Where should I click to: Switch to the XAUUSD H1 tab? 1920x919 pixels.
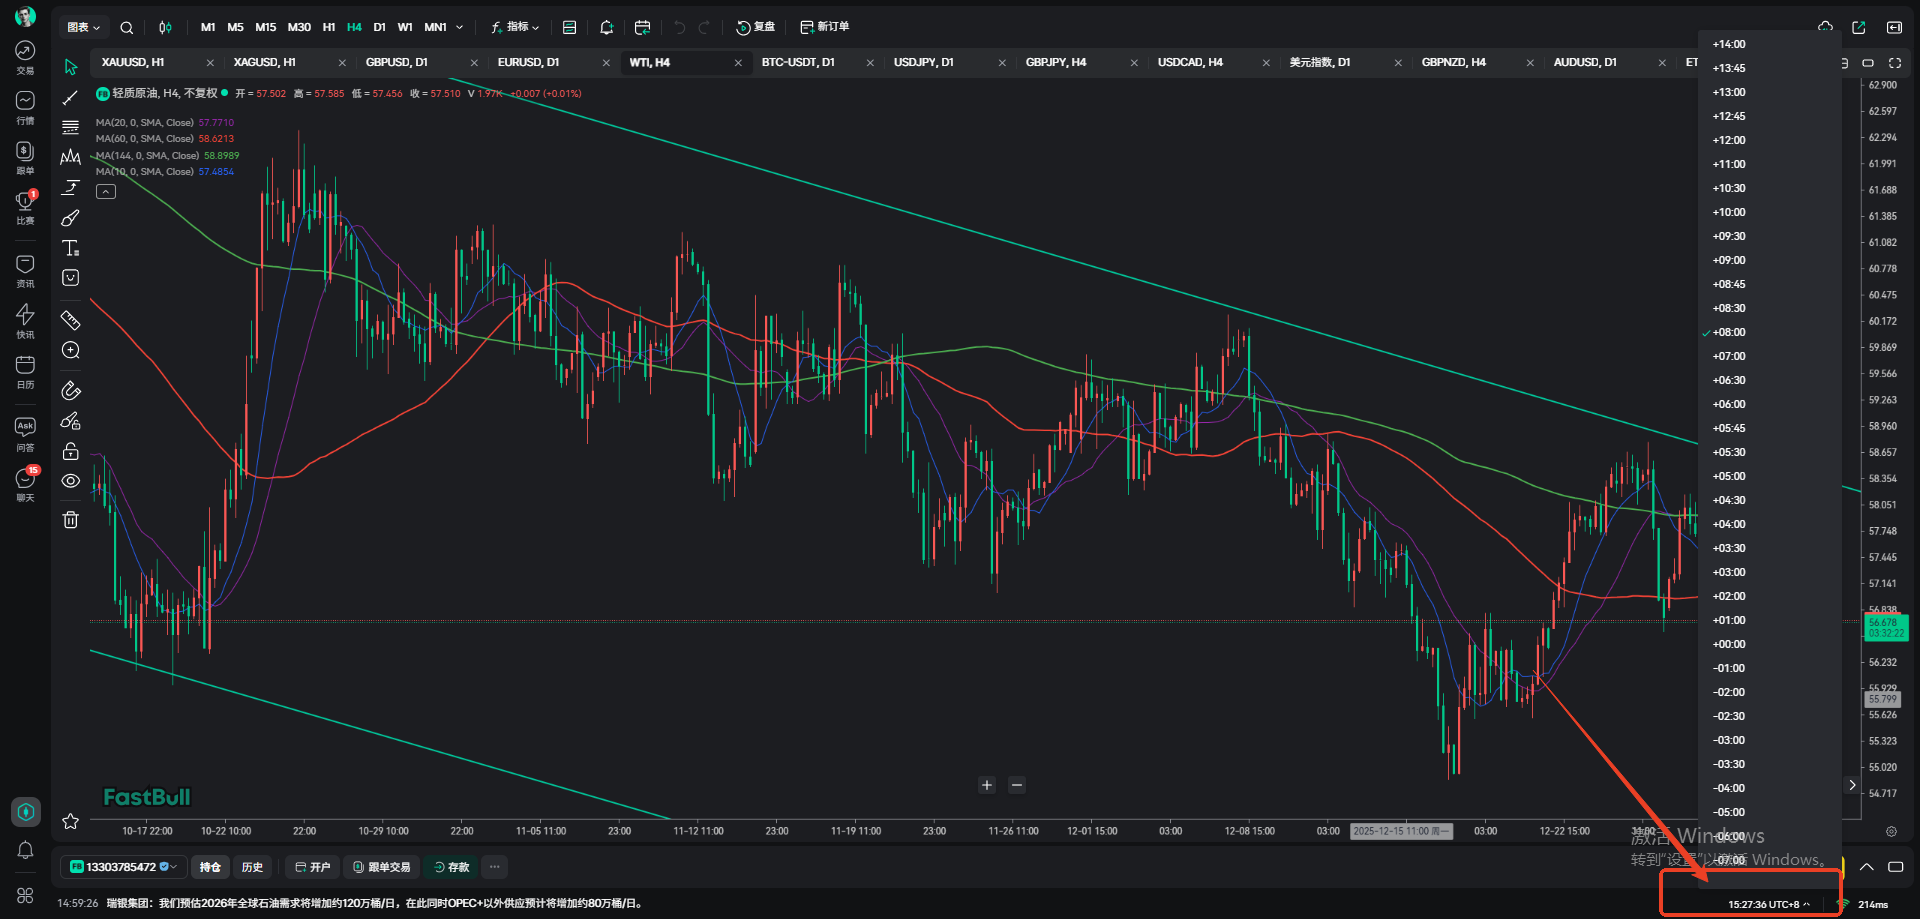click(x=131, y=62)
